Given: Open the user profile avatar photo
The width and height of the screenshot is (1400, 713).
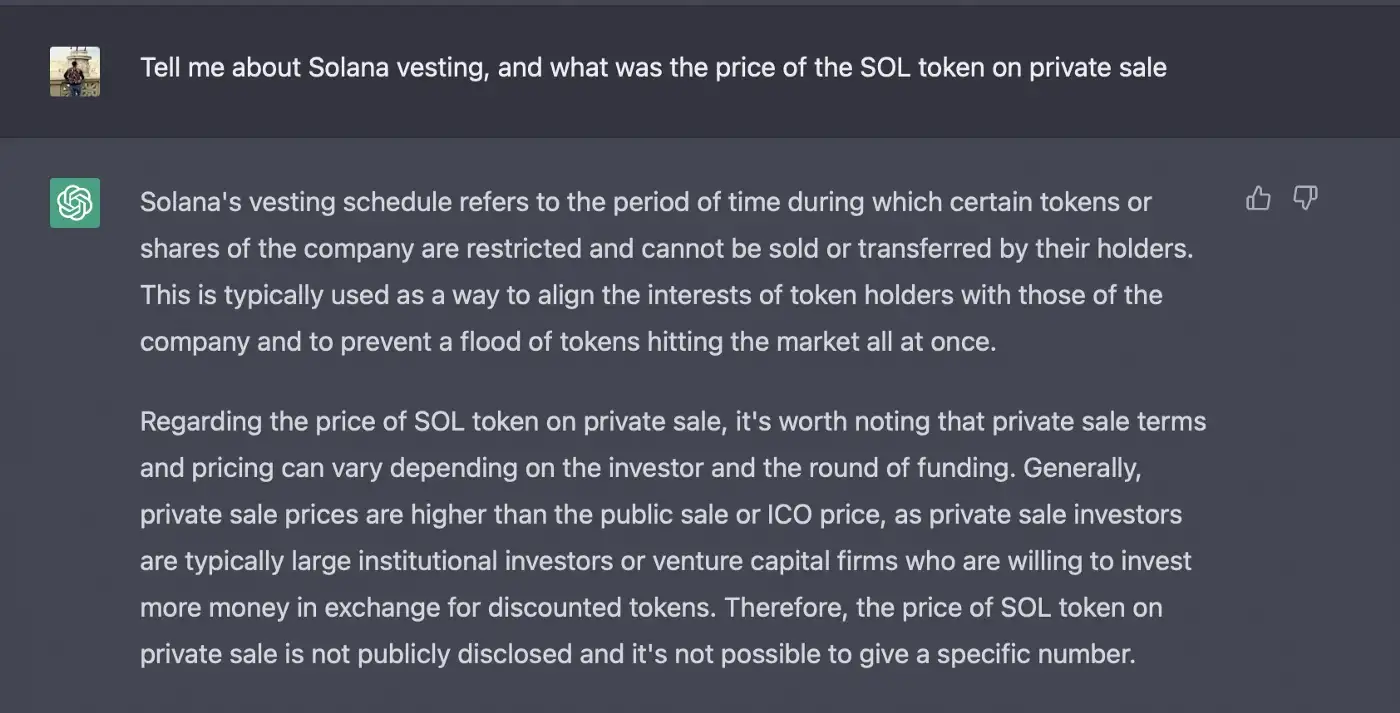Looking at the screenshot, I should pyautogui.click(x=75, y=72).
